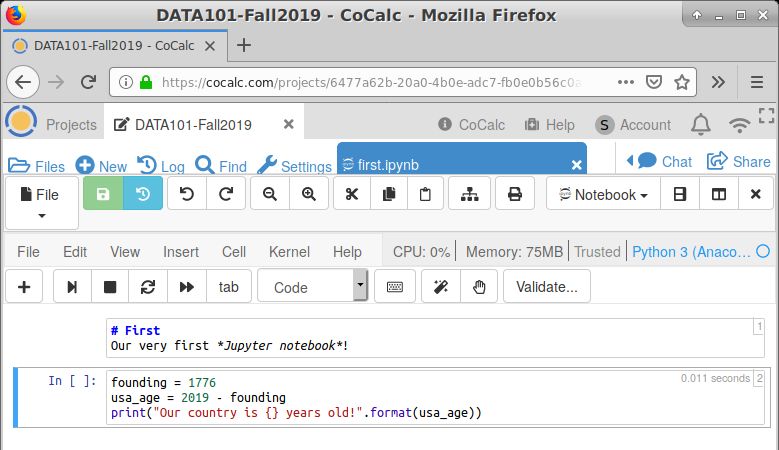The height and width of the screenshot is (450, 779).
Task: Run cell and select next
Action: point(72,287)
